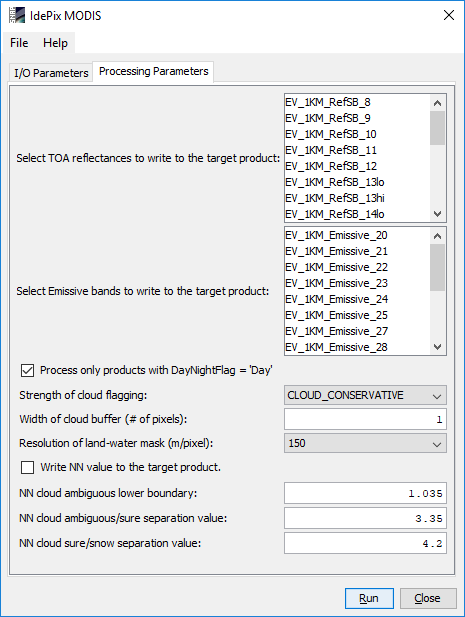Click the down arrow of Emissive bands scrollbar
Viewport: 465px width, 617px height.
pyautogui.click(x=437, y=347)
